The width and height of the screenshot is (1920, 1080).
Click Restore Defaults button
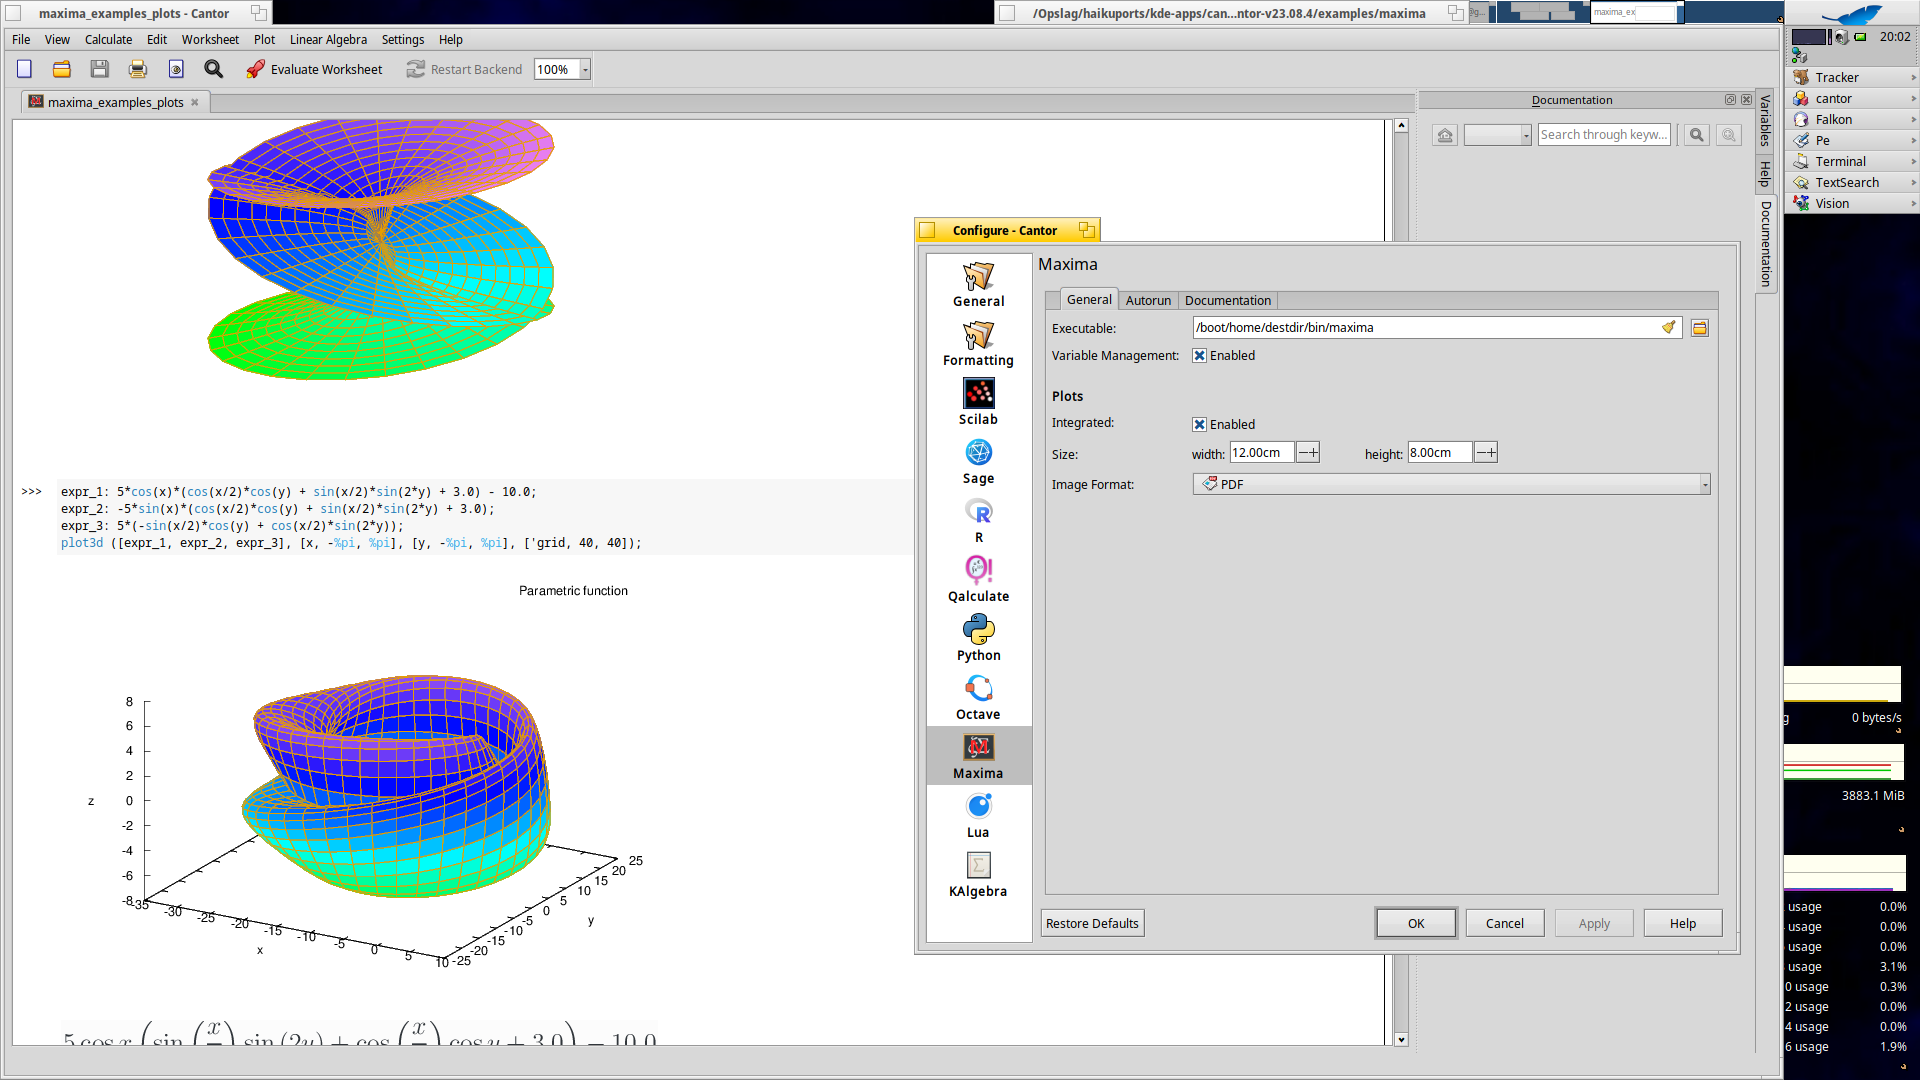pos(1092,923)
